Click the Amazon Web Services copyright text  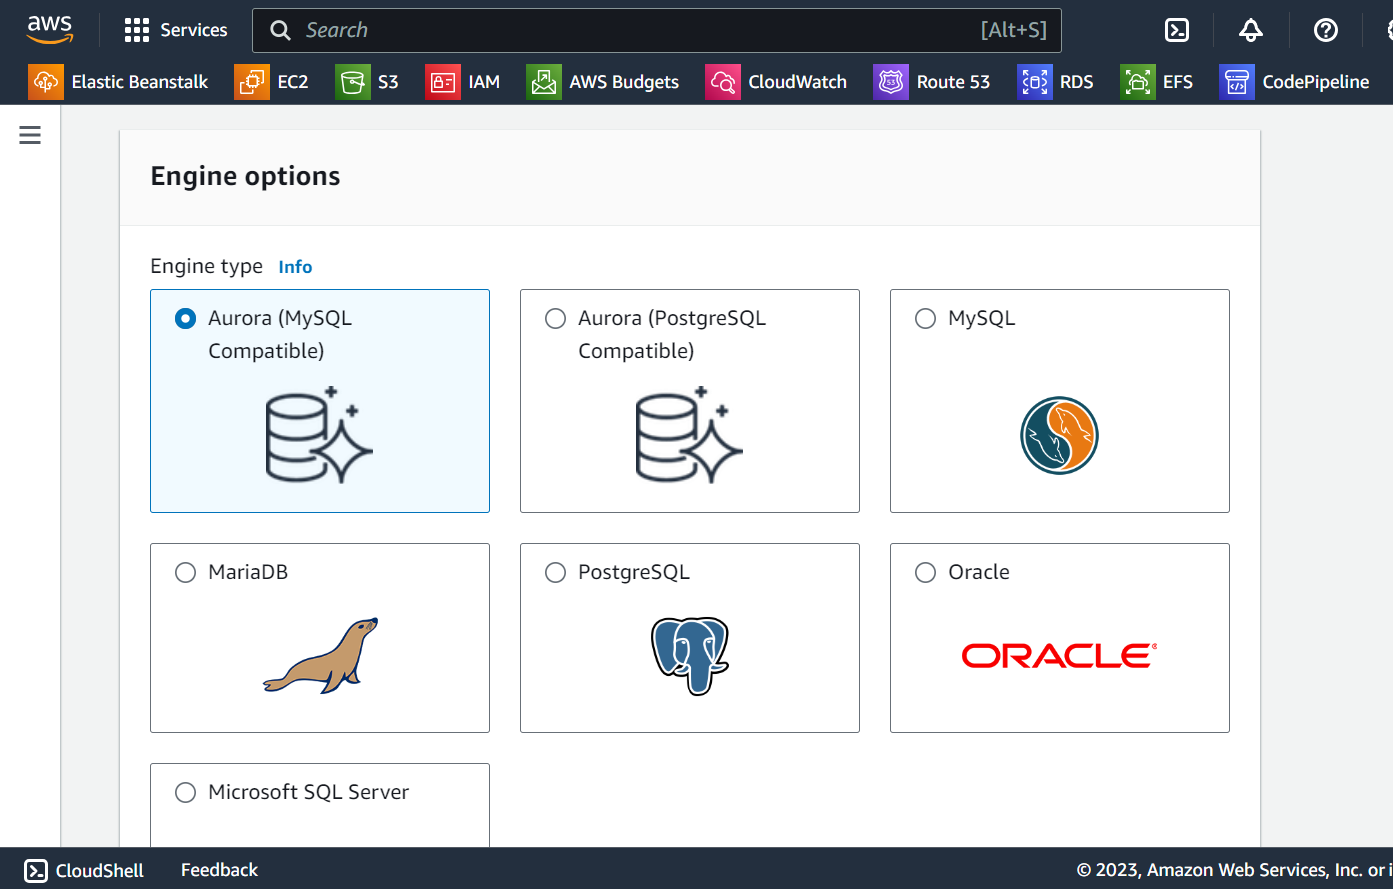(1235, 871)
